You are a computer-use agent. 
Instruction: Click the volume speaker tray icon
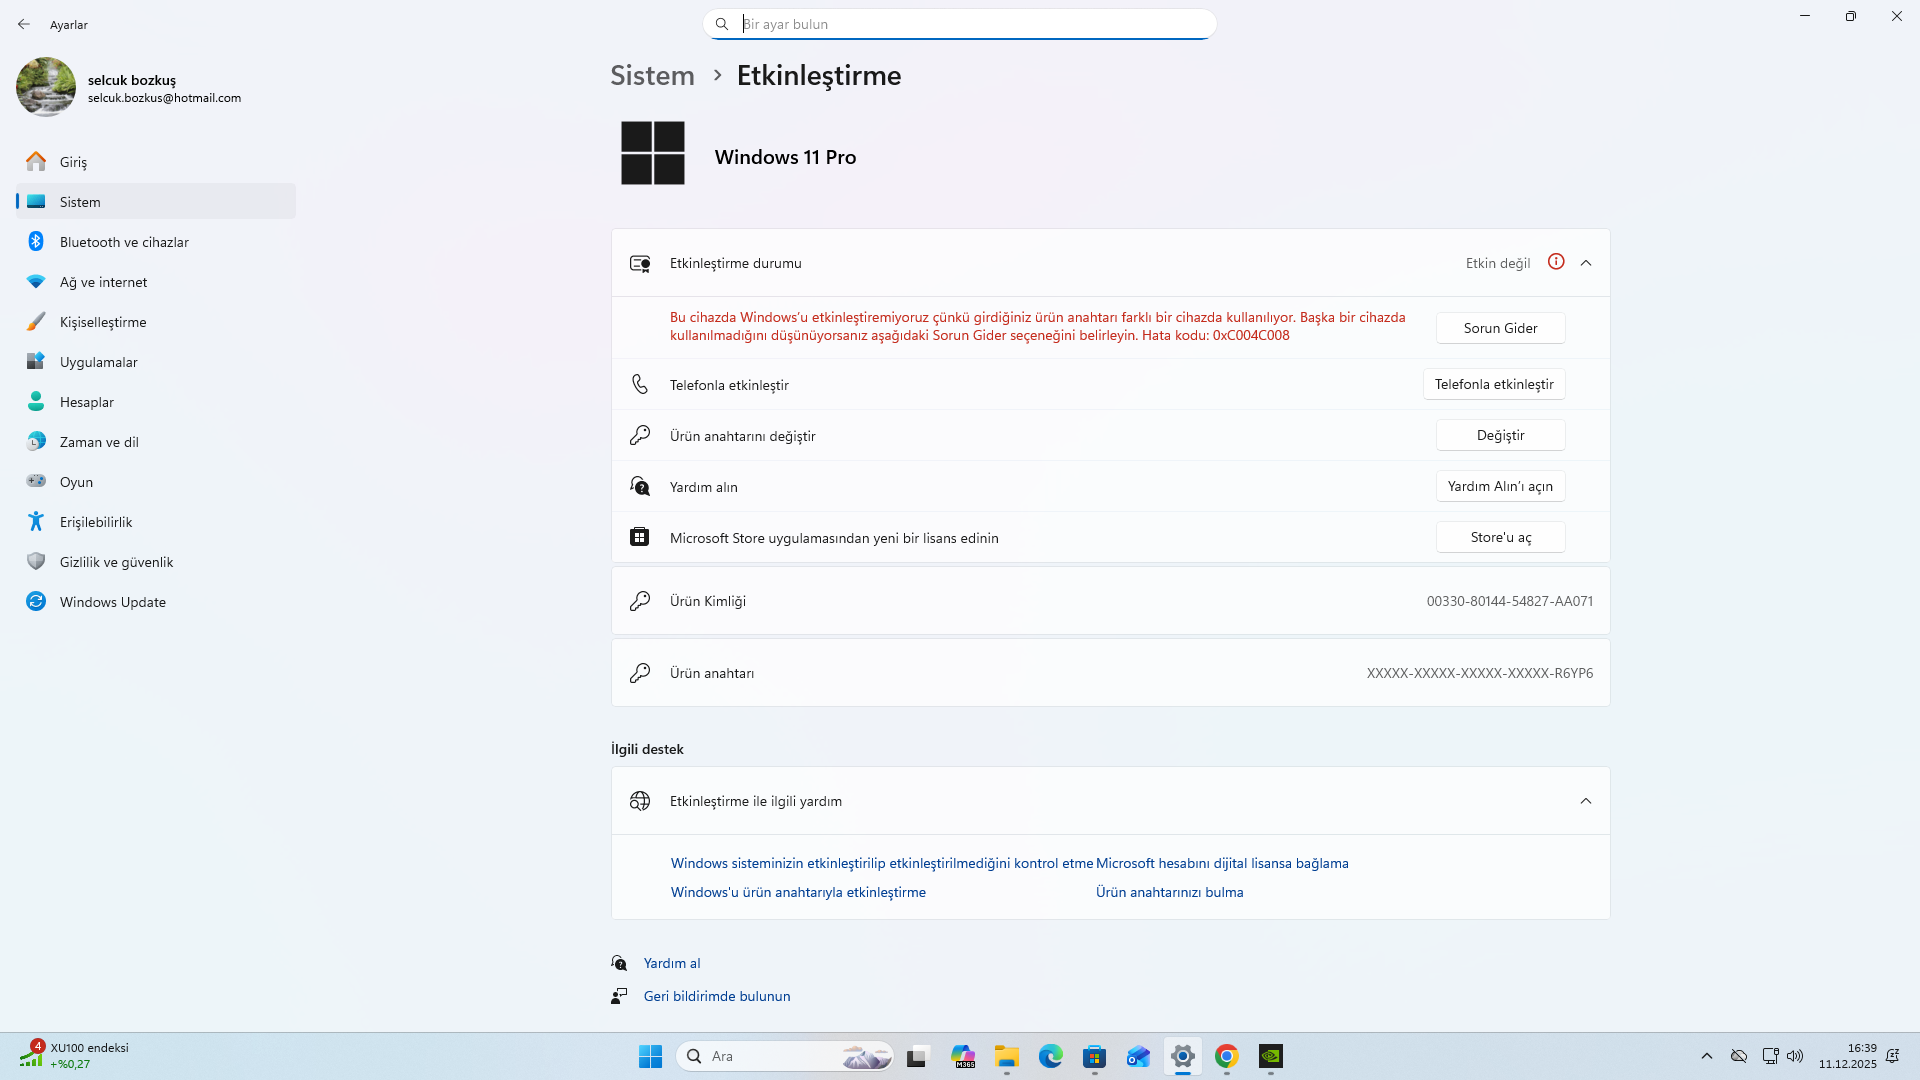1795,1056
